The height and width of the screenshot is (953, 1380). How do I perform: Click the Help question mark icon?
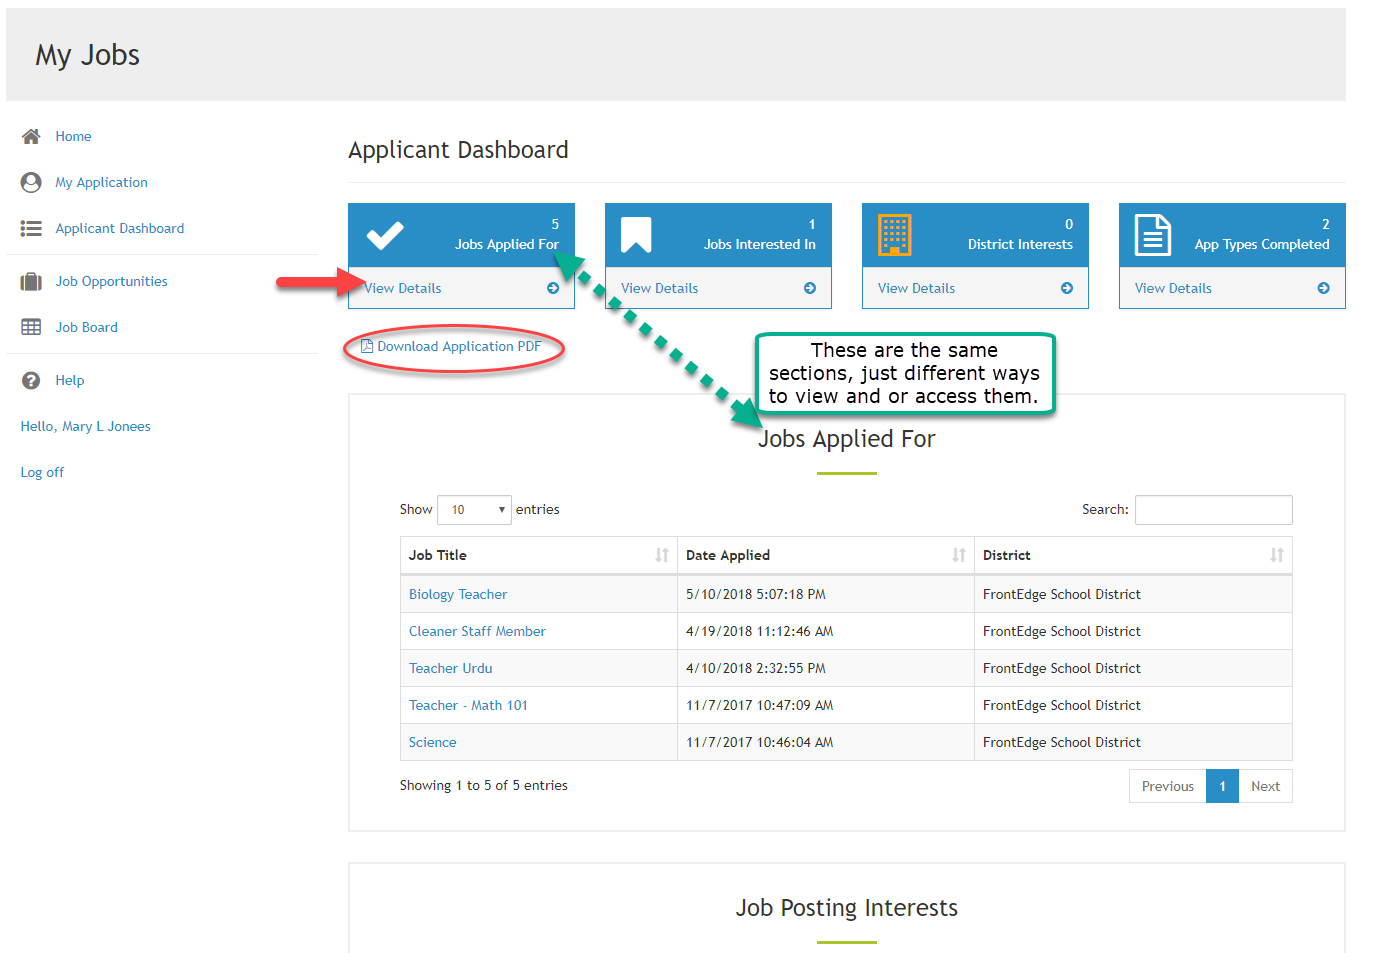click(30, 380)
